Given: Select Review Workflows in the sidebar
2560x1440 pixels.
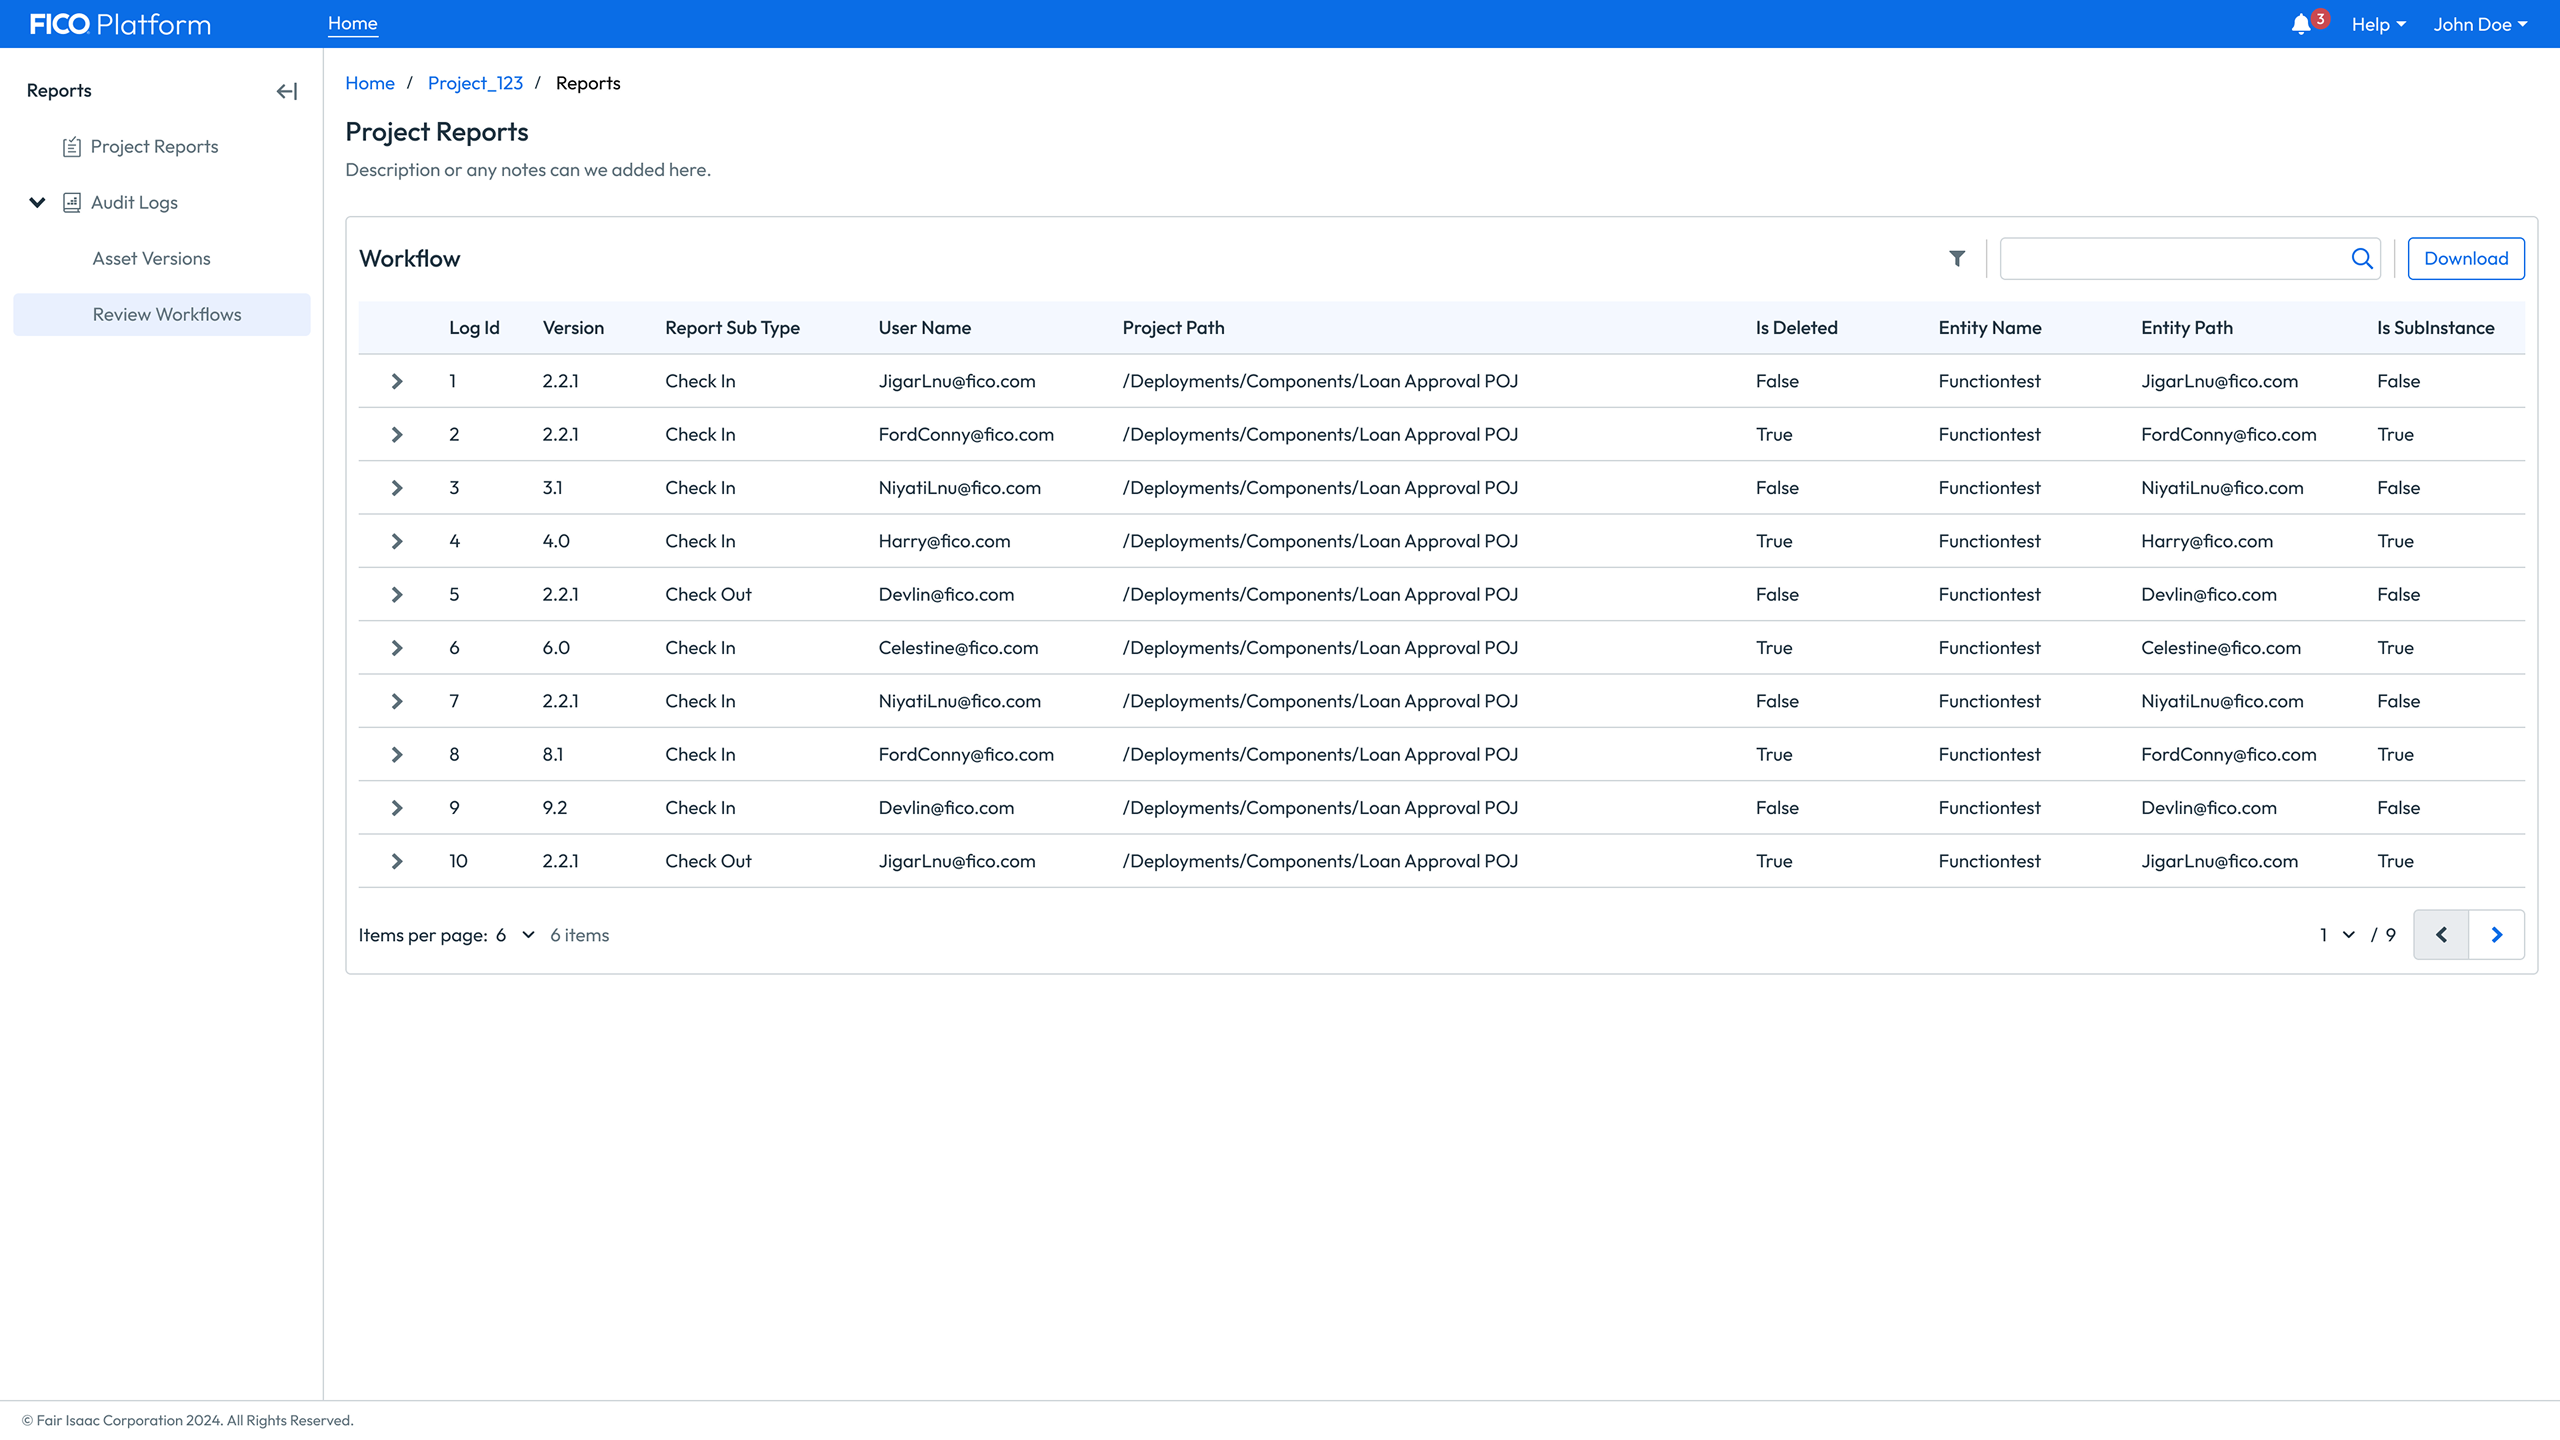Looking at the screenshot, I should point(162,315).
